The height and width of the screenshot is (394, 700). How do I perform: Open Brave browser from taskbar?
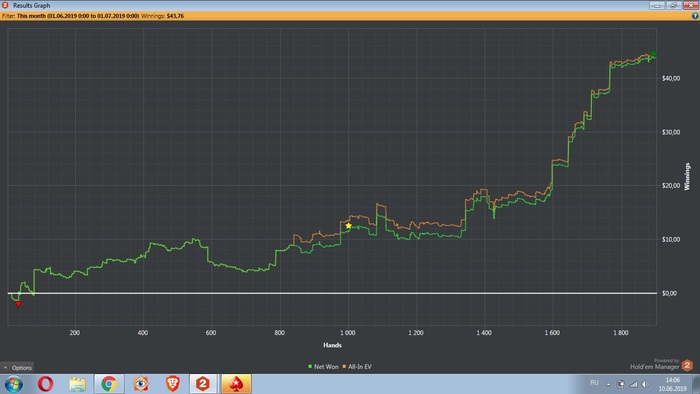(x=172, y=384)
